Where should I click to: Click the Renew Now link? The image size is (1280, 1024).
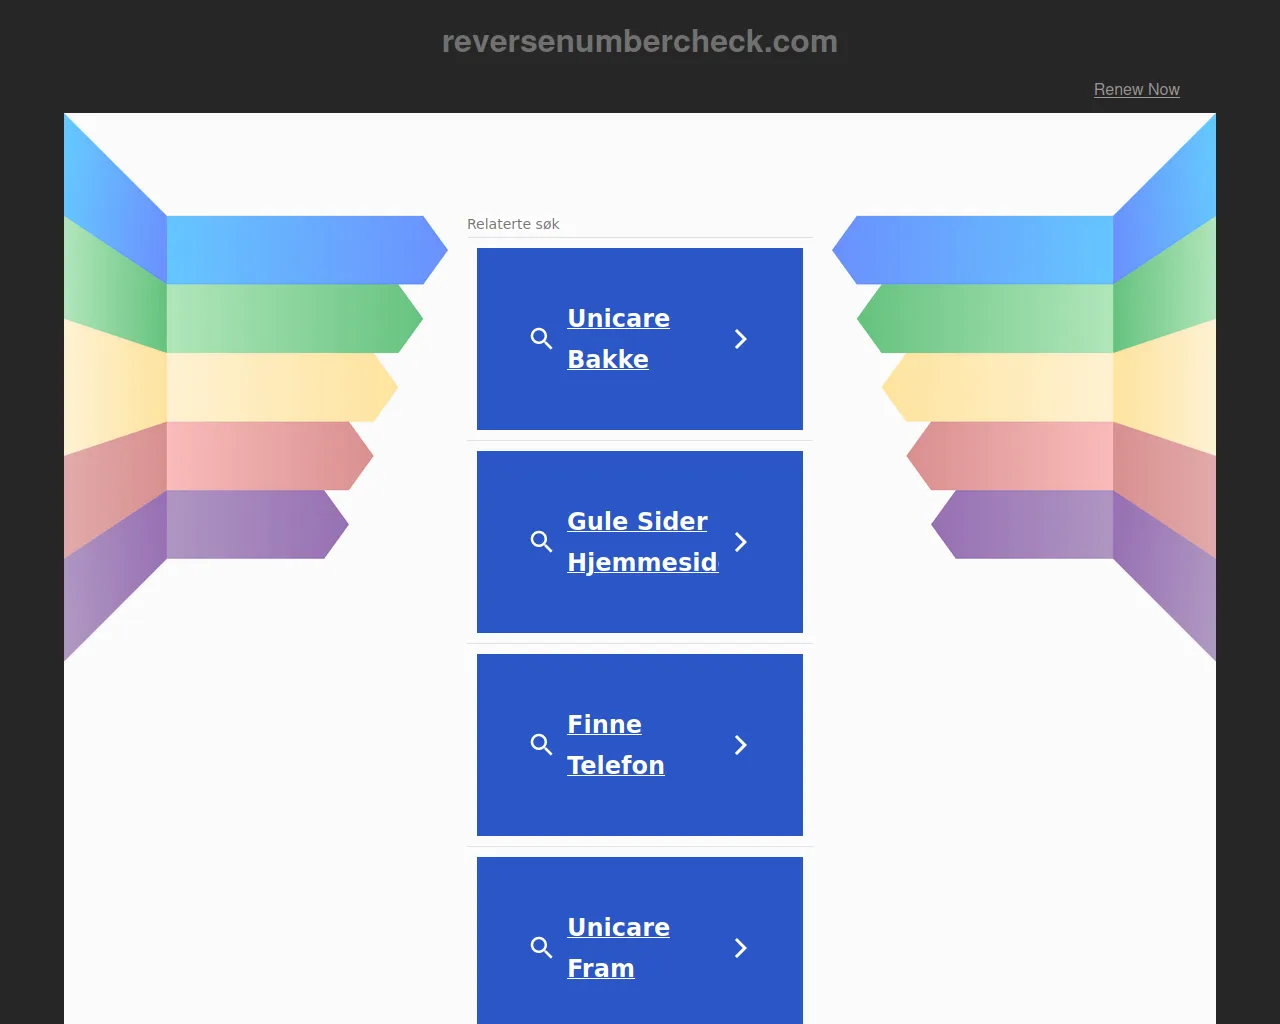(1136, 89)
